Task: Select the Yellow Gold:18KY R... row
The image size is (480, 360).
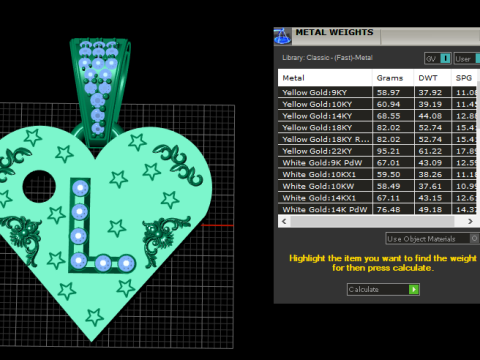Action: point(377,139)
